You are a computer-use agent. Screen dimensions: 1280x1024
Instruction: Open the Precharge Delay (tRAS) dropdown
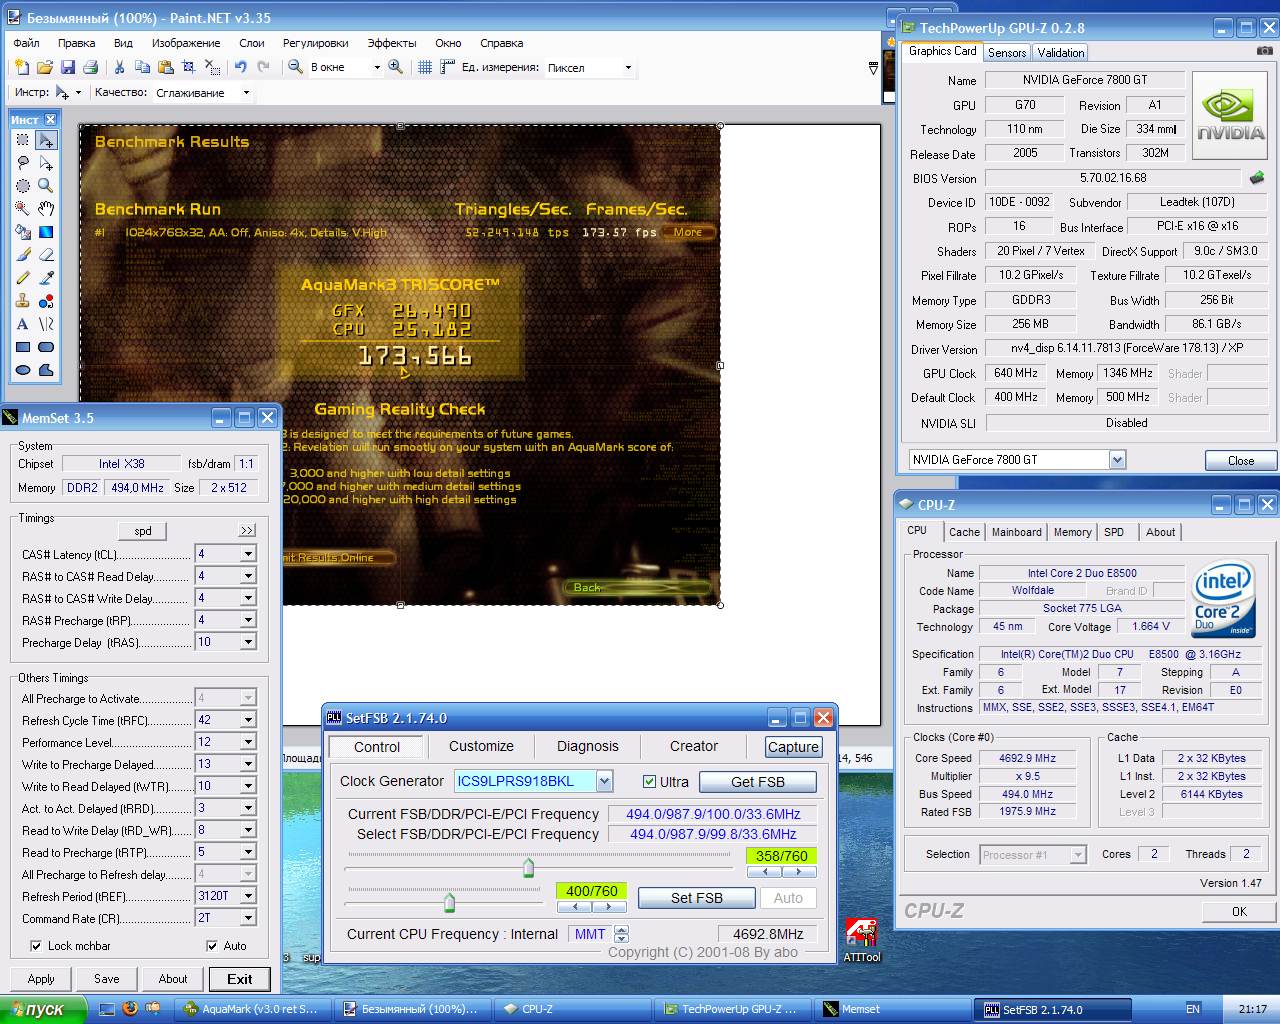(248, 642)
